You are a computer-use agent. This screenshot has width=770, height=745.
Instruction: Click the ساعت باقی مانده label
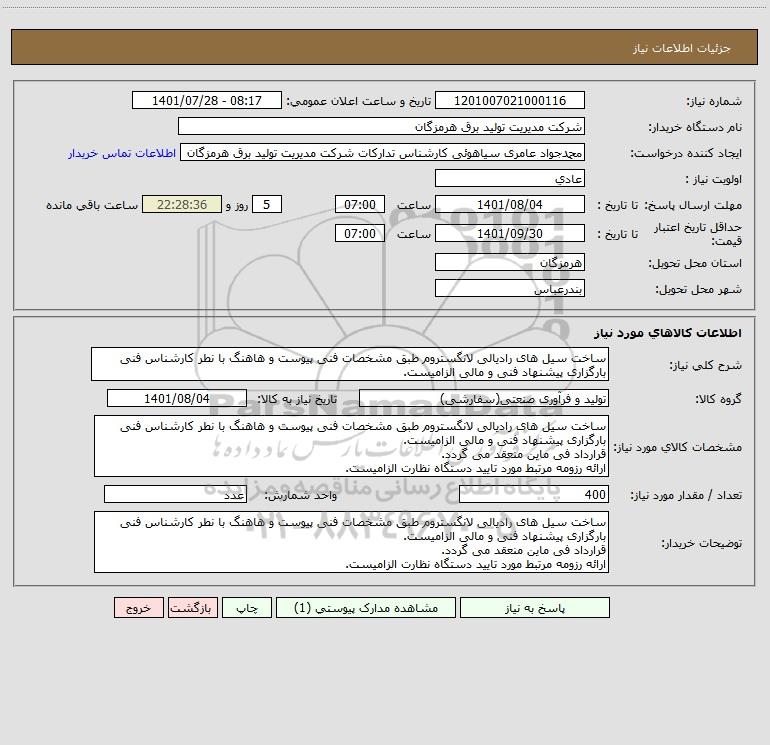(x=92, y=205)
